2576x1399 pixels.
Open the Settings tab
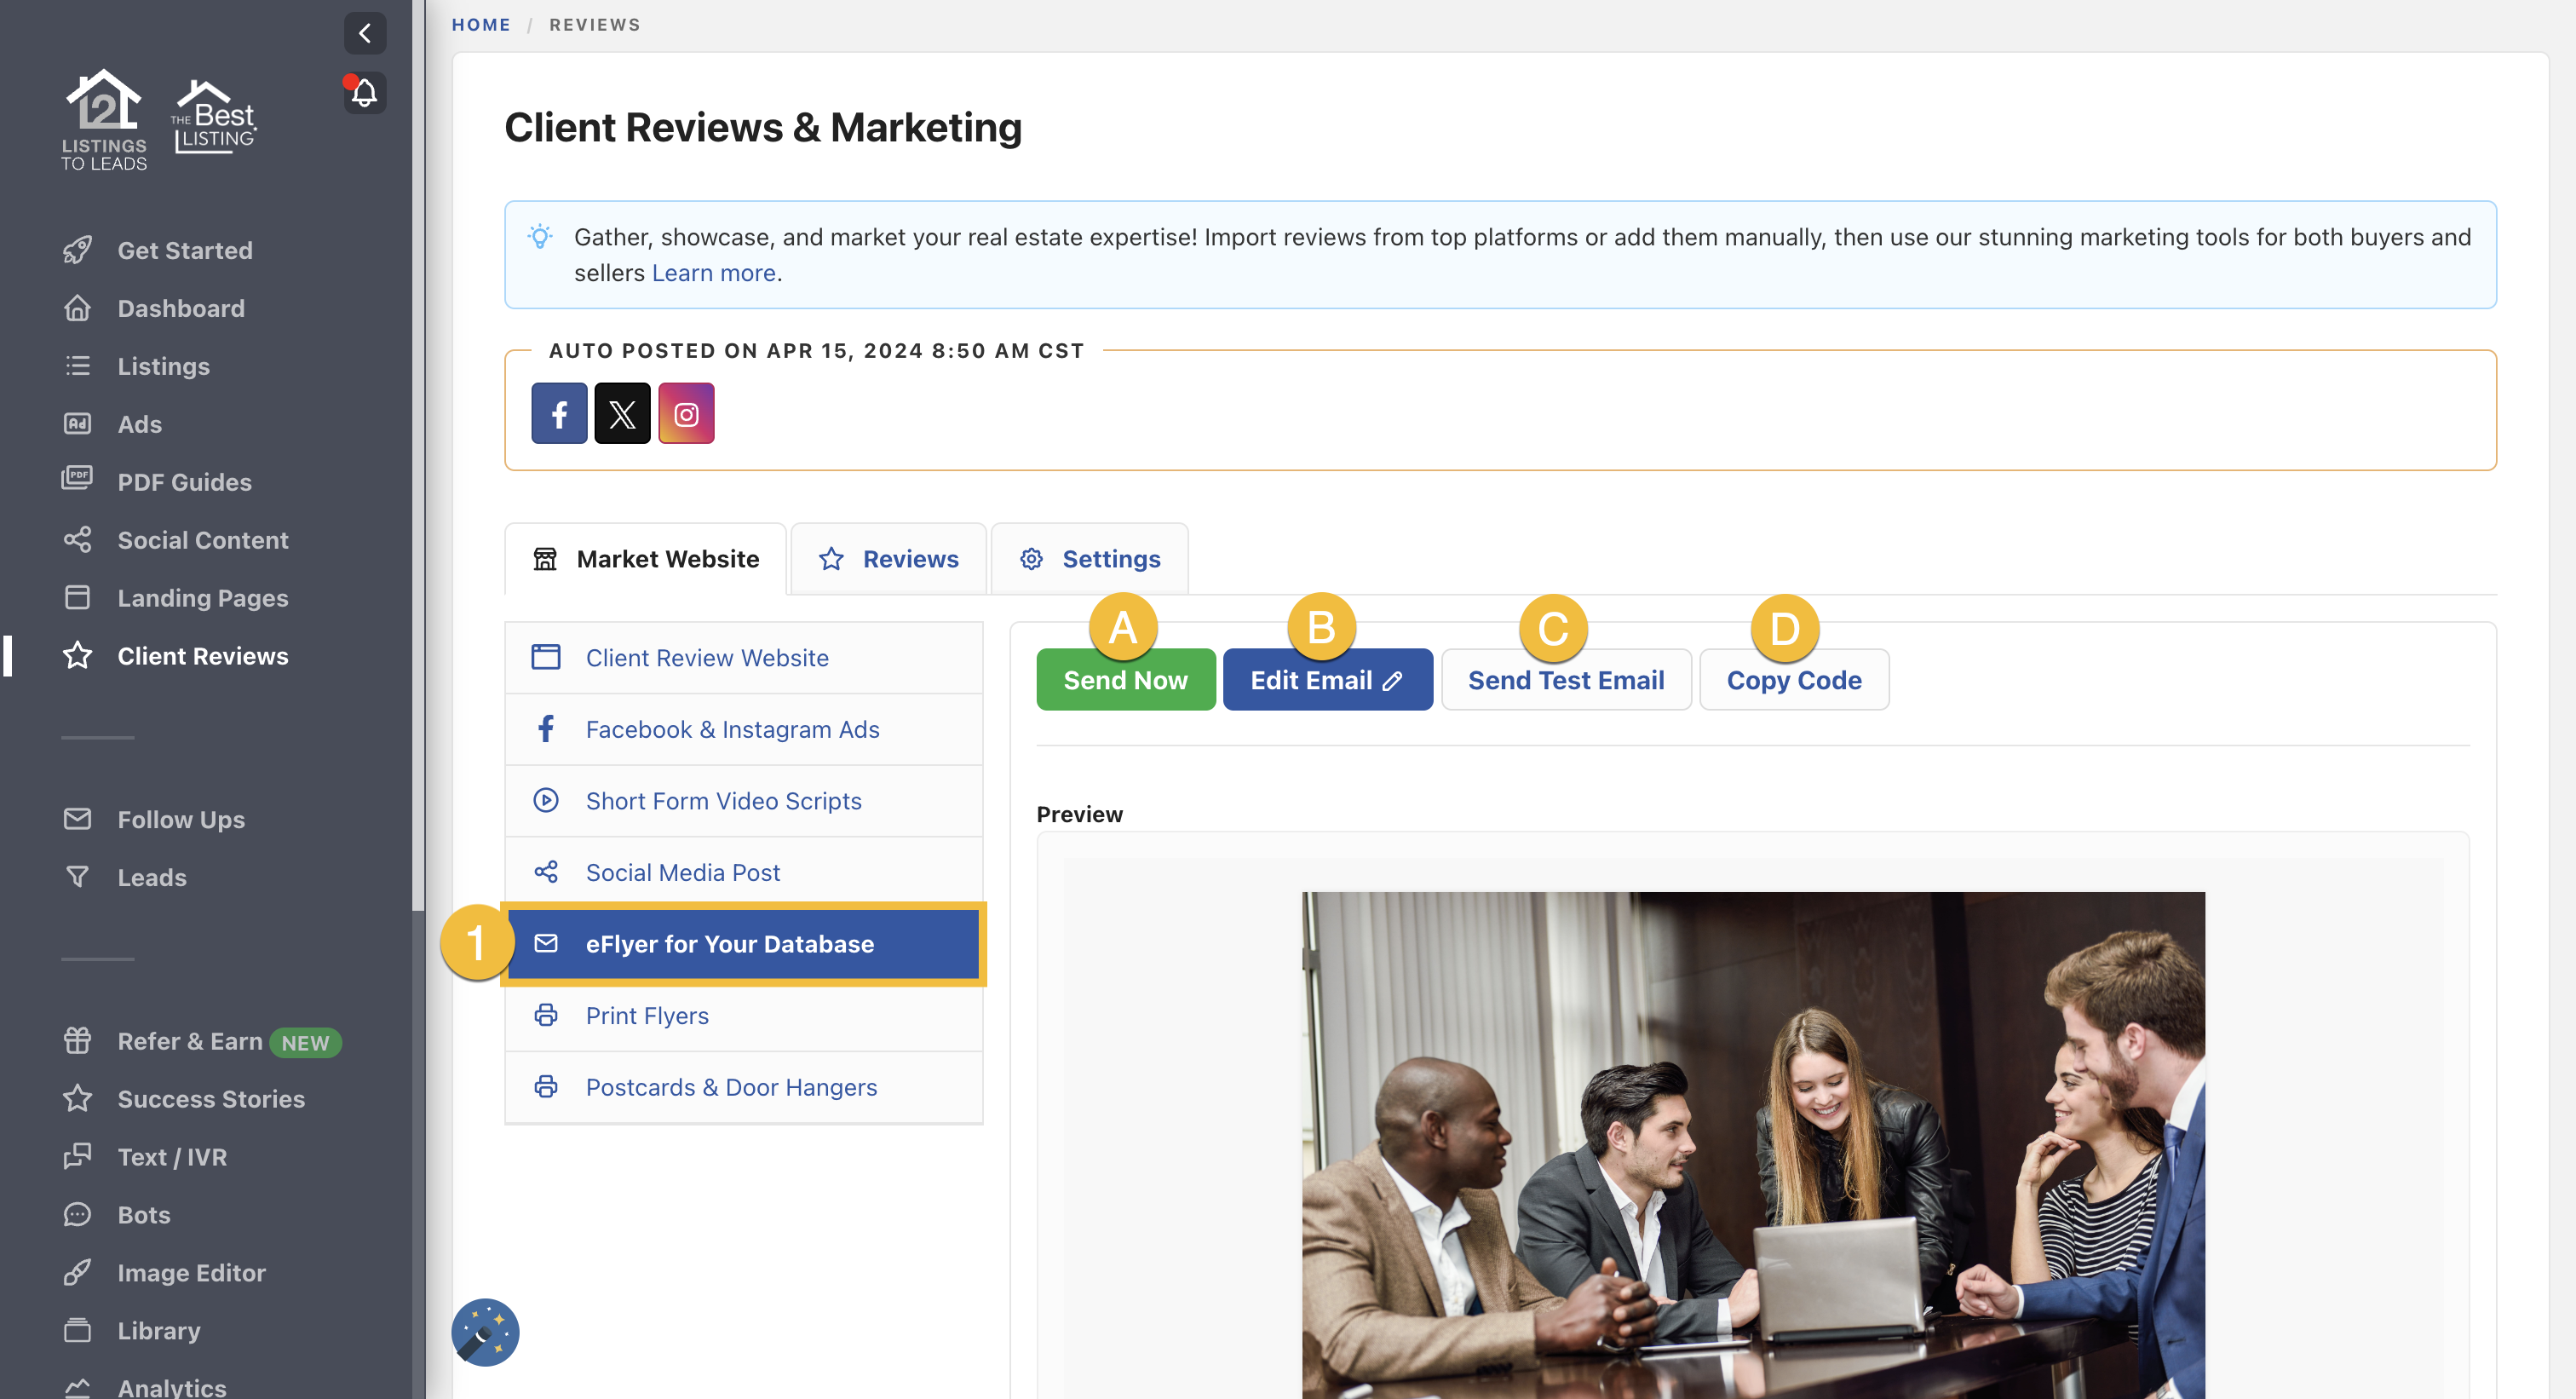(x=1089, y=558)
